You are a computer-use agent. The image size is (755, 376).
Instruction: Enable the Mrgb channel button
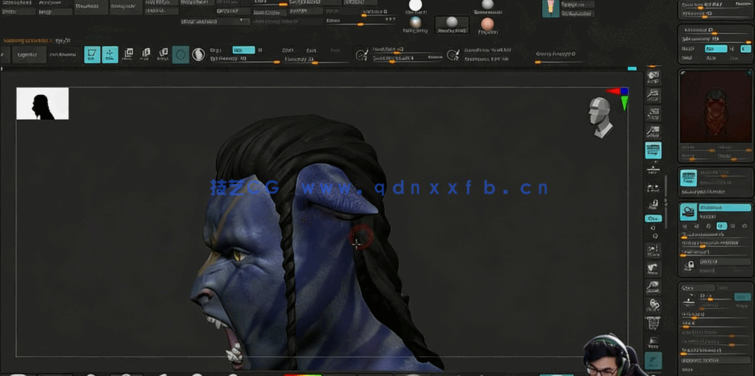tap(215, 50)
